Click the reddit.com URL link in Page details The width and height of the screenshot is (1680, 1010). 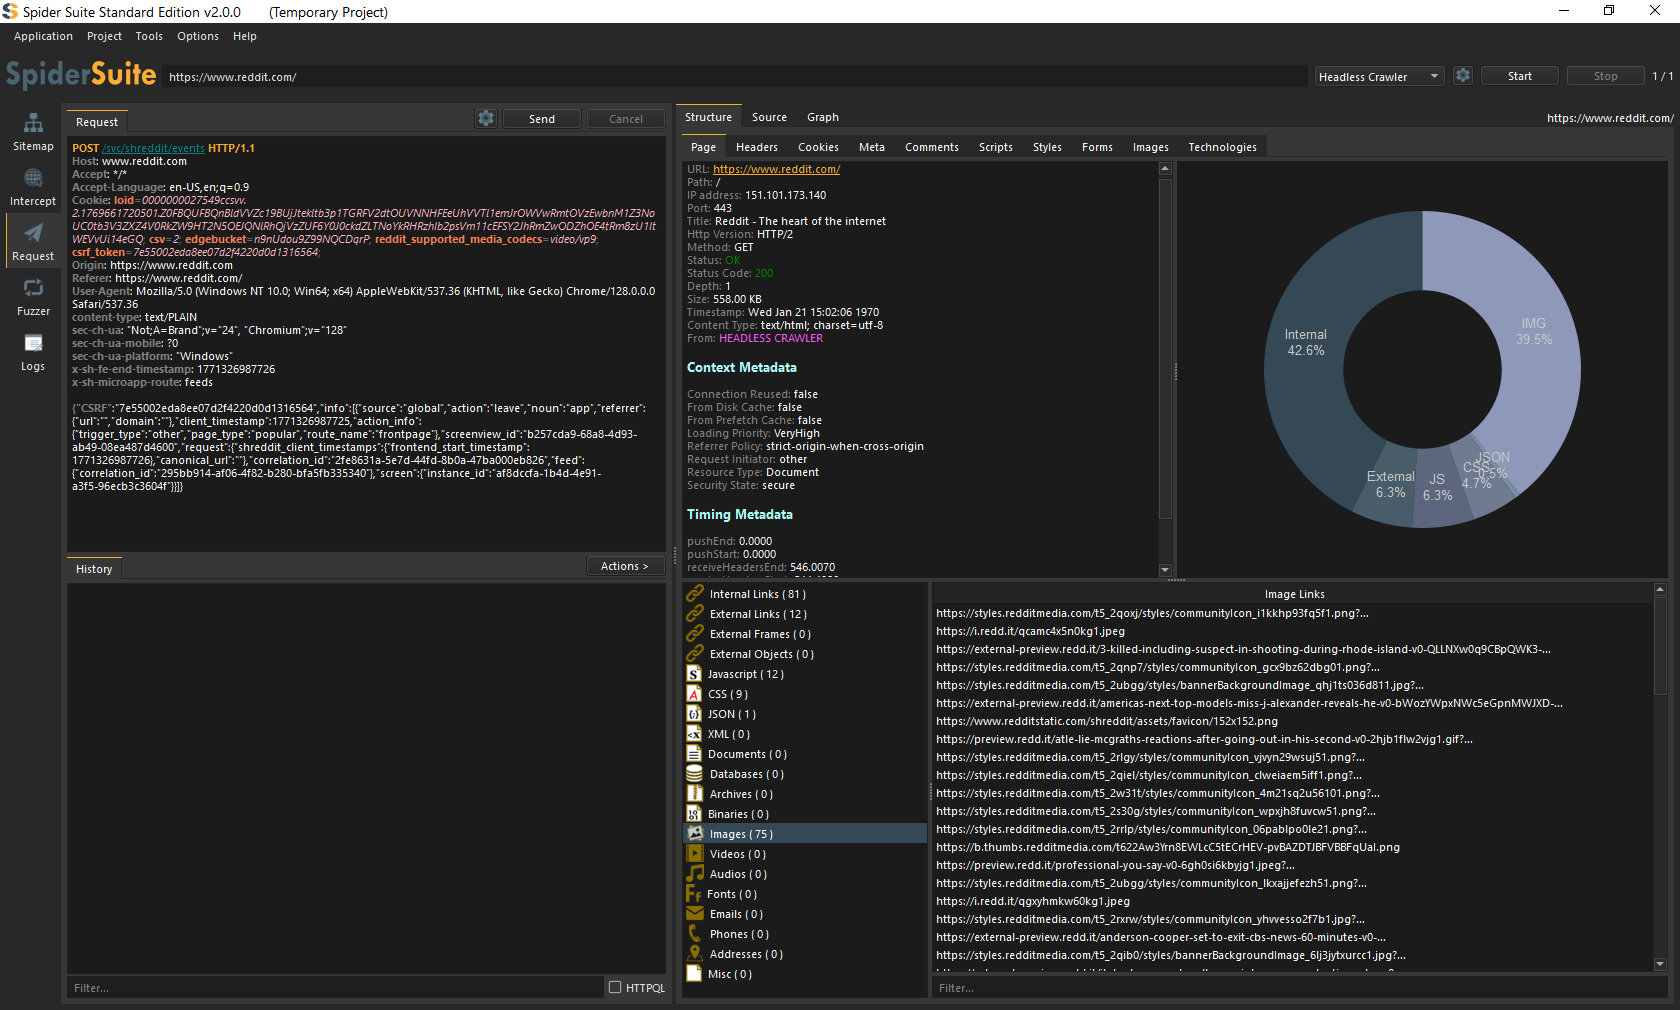pos(776,169)
